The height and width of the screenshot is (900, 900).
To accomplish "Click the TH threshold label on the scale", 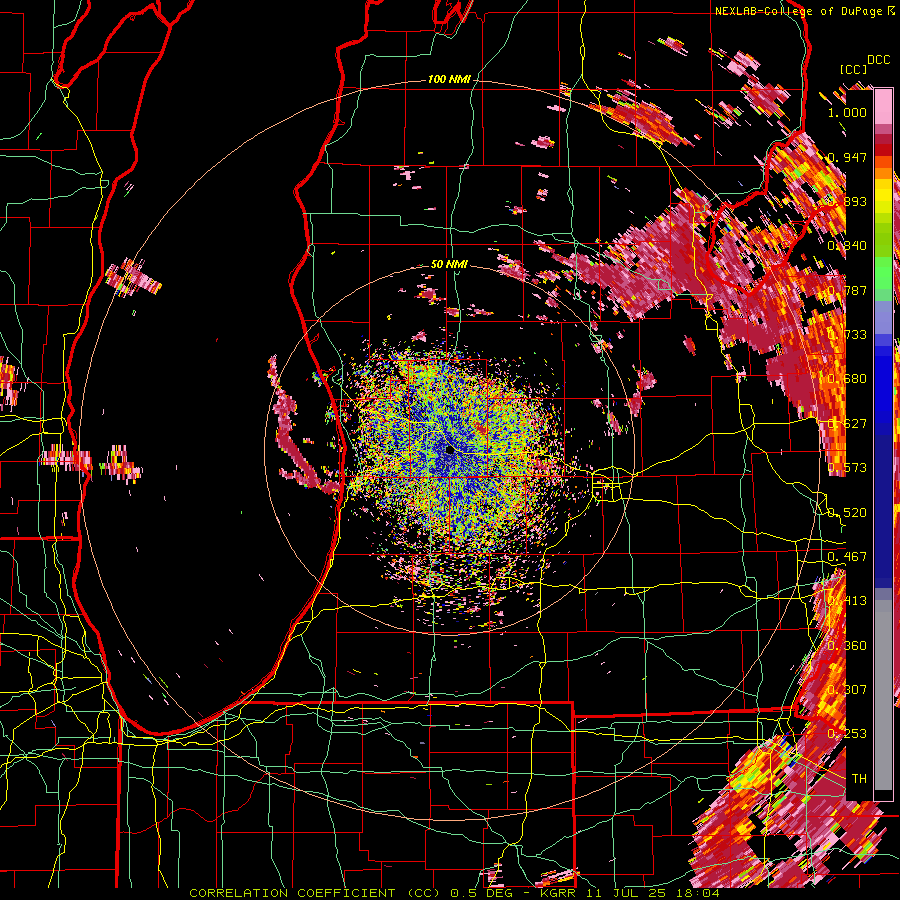I will (x=859, y=779).
